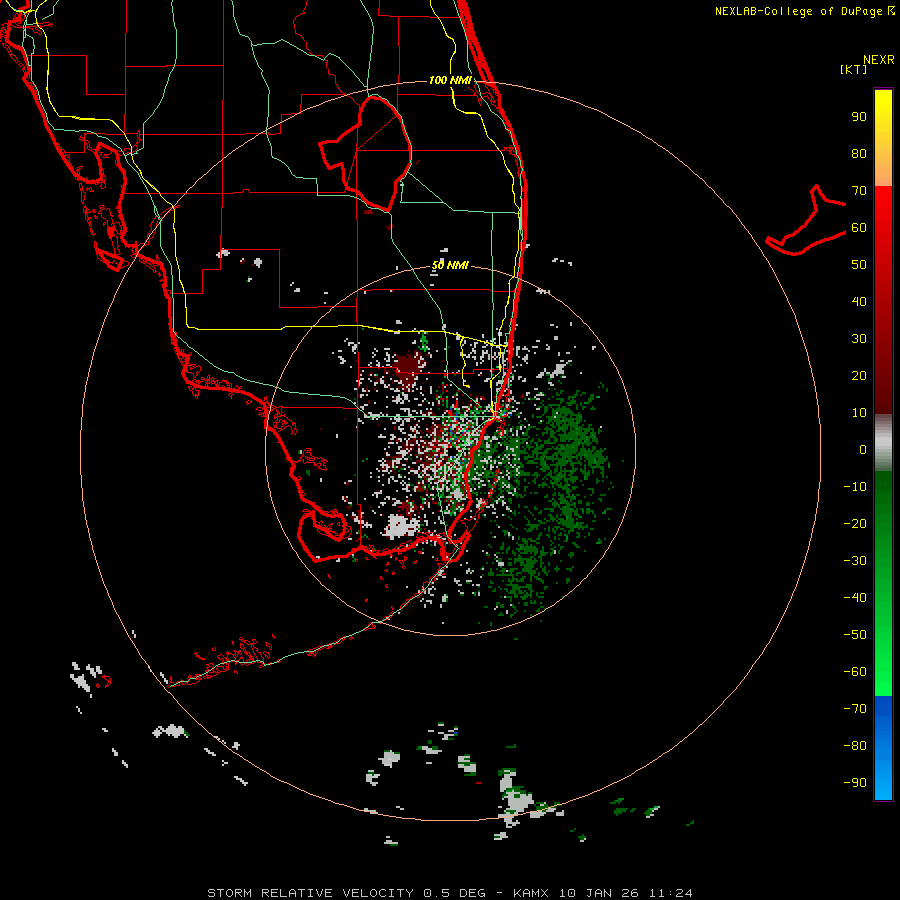Pick the blue bottom segment of color bar
900x900 pixels.
tap(883, 748)
